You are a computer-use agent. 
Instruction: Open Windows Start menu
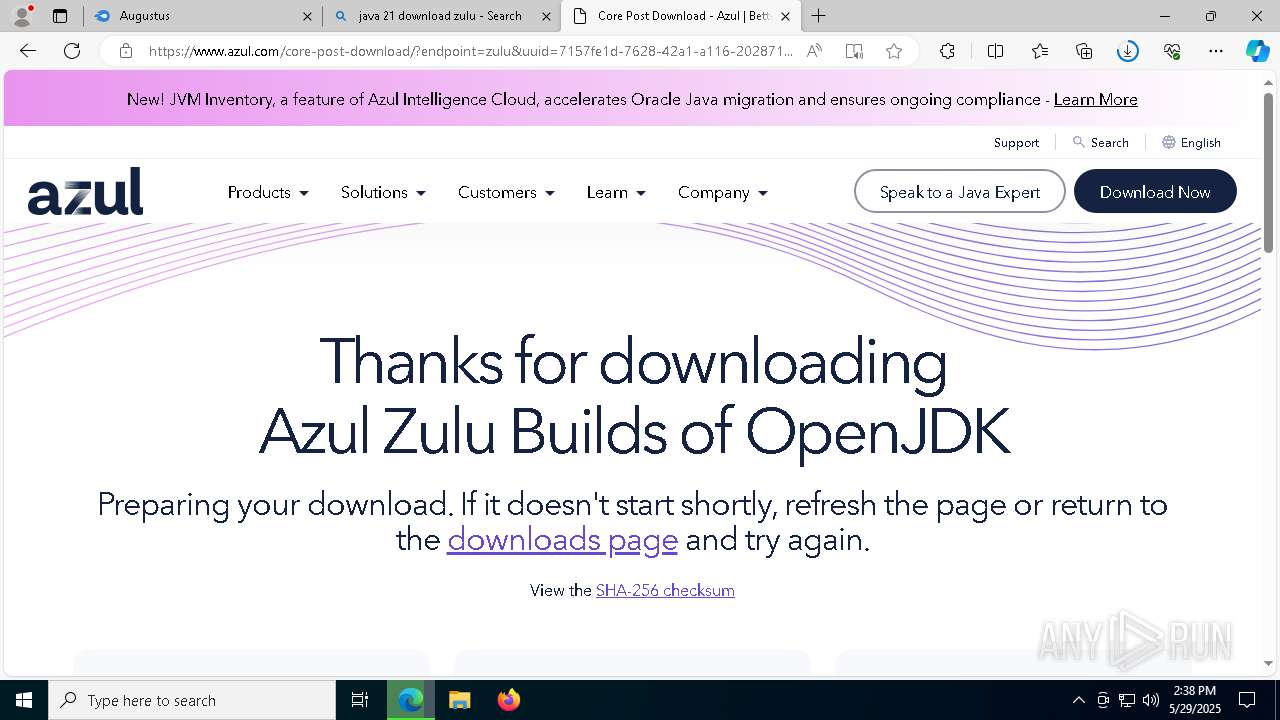24,700
